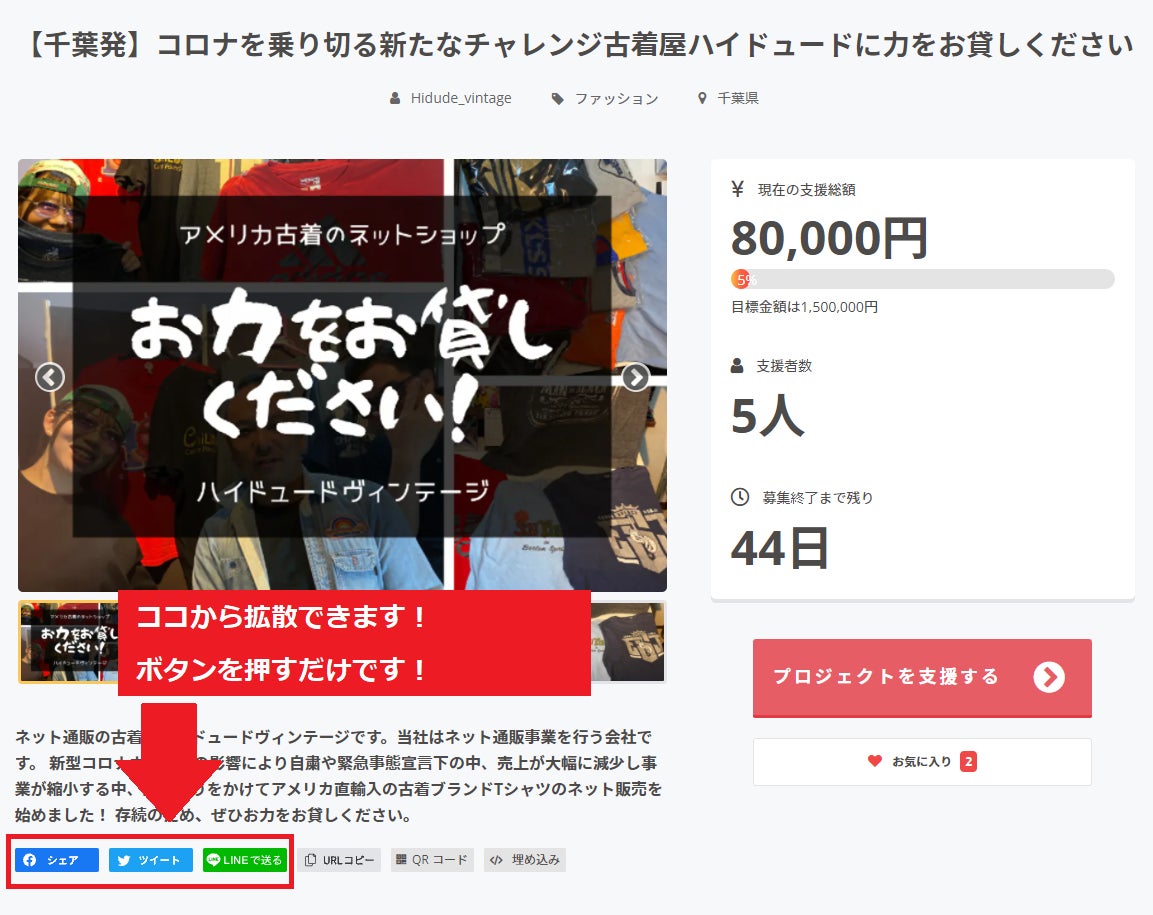Click the previous slide arrow on image

(x=50, y=377)
